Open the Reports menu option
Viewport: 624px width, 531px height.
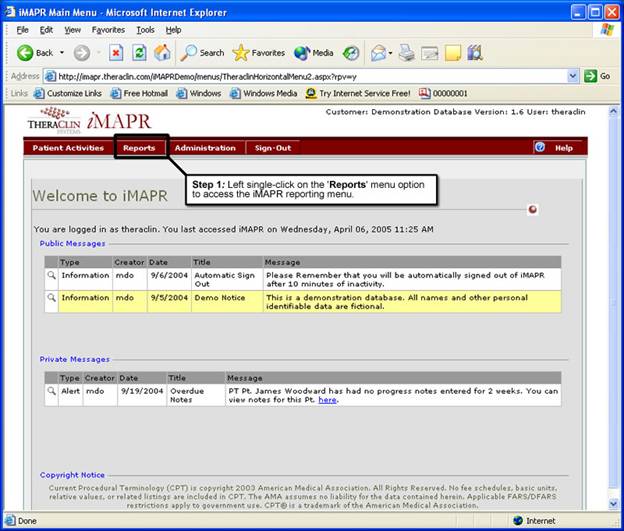coord(139,148)
